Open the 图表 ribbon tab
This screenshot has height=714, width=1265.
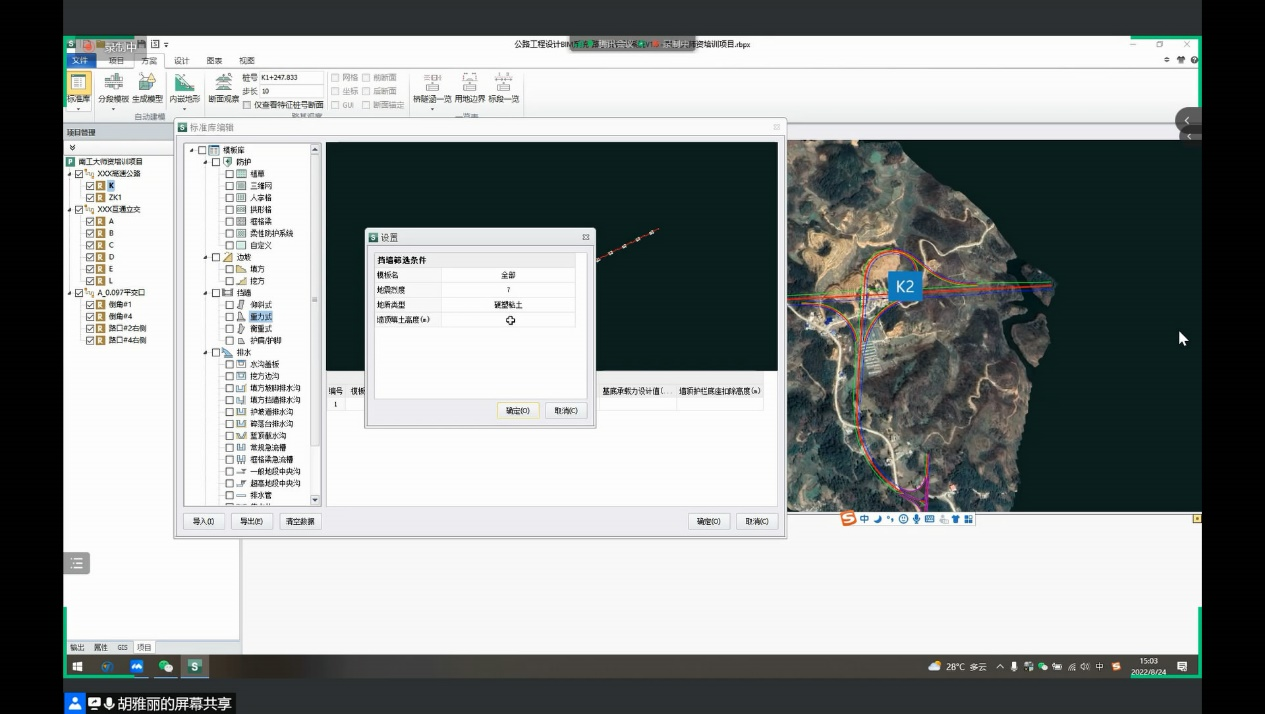click(x=214, y=61)
